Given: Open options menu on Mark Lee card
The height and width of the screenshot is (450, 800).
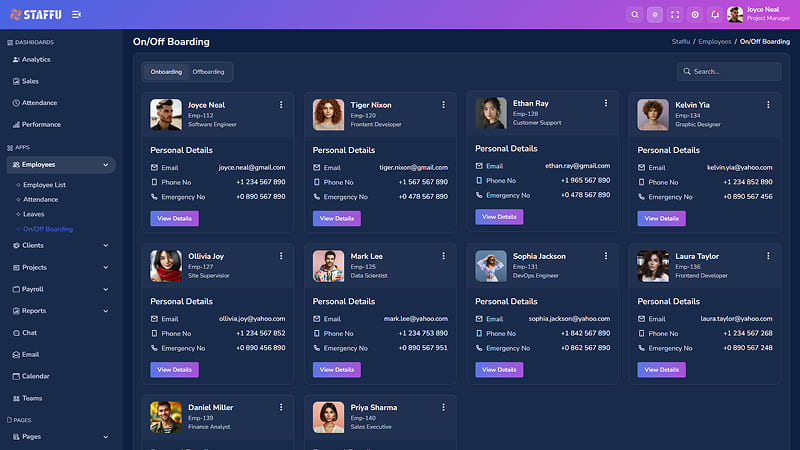Looking at the screenshot, I should pos(443,256).
